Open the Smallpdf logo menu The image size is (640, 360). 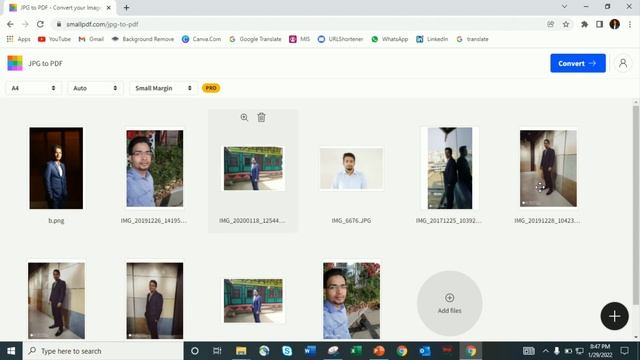tap(15, 63)
